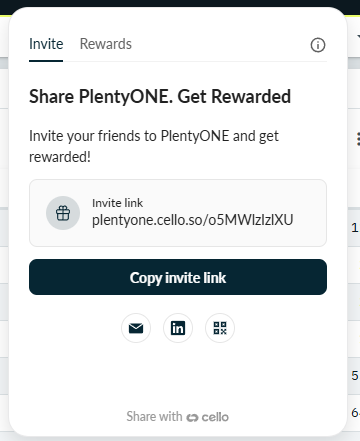This screenshot has height=441, width=360.
Task: Switch to the Rewards tab
Action: click(x=106, y=44)
